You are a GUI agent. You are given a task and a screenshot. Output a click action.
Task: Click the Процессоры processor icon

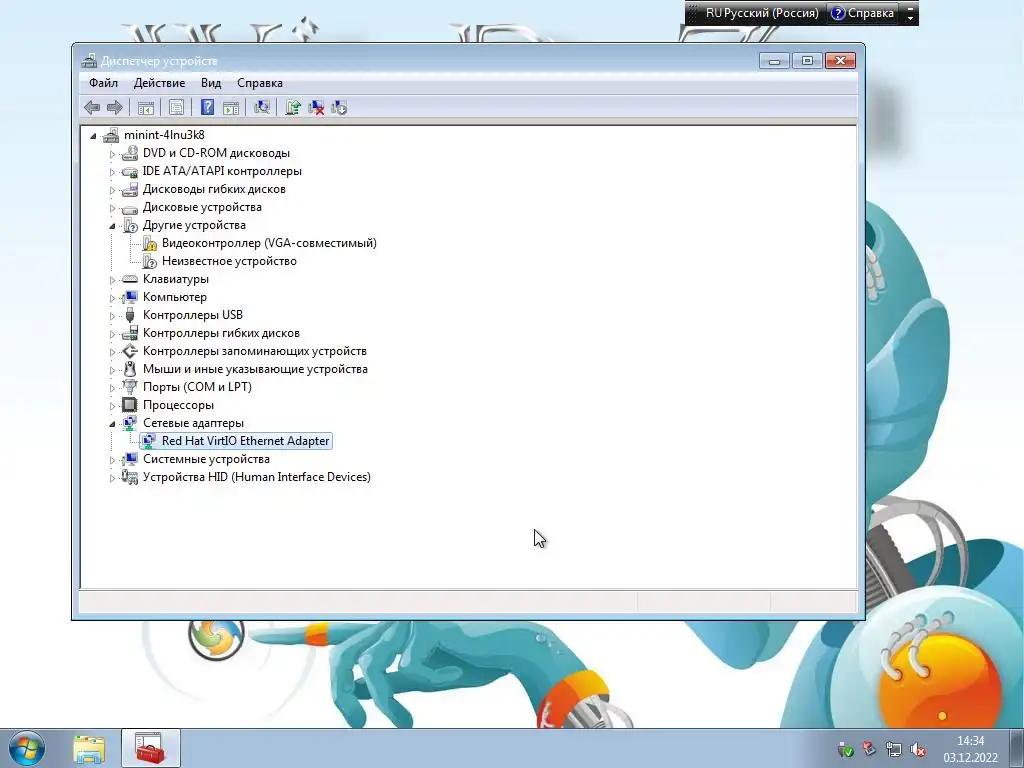point(129,405)
